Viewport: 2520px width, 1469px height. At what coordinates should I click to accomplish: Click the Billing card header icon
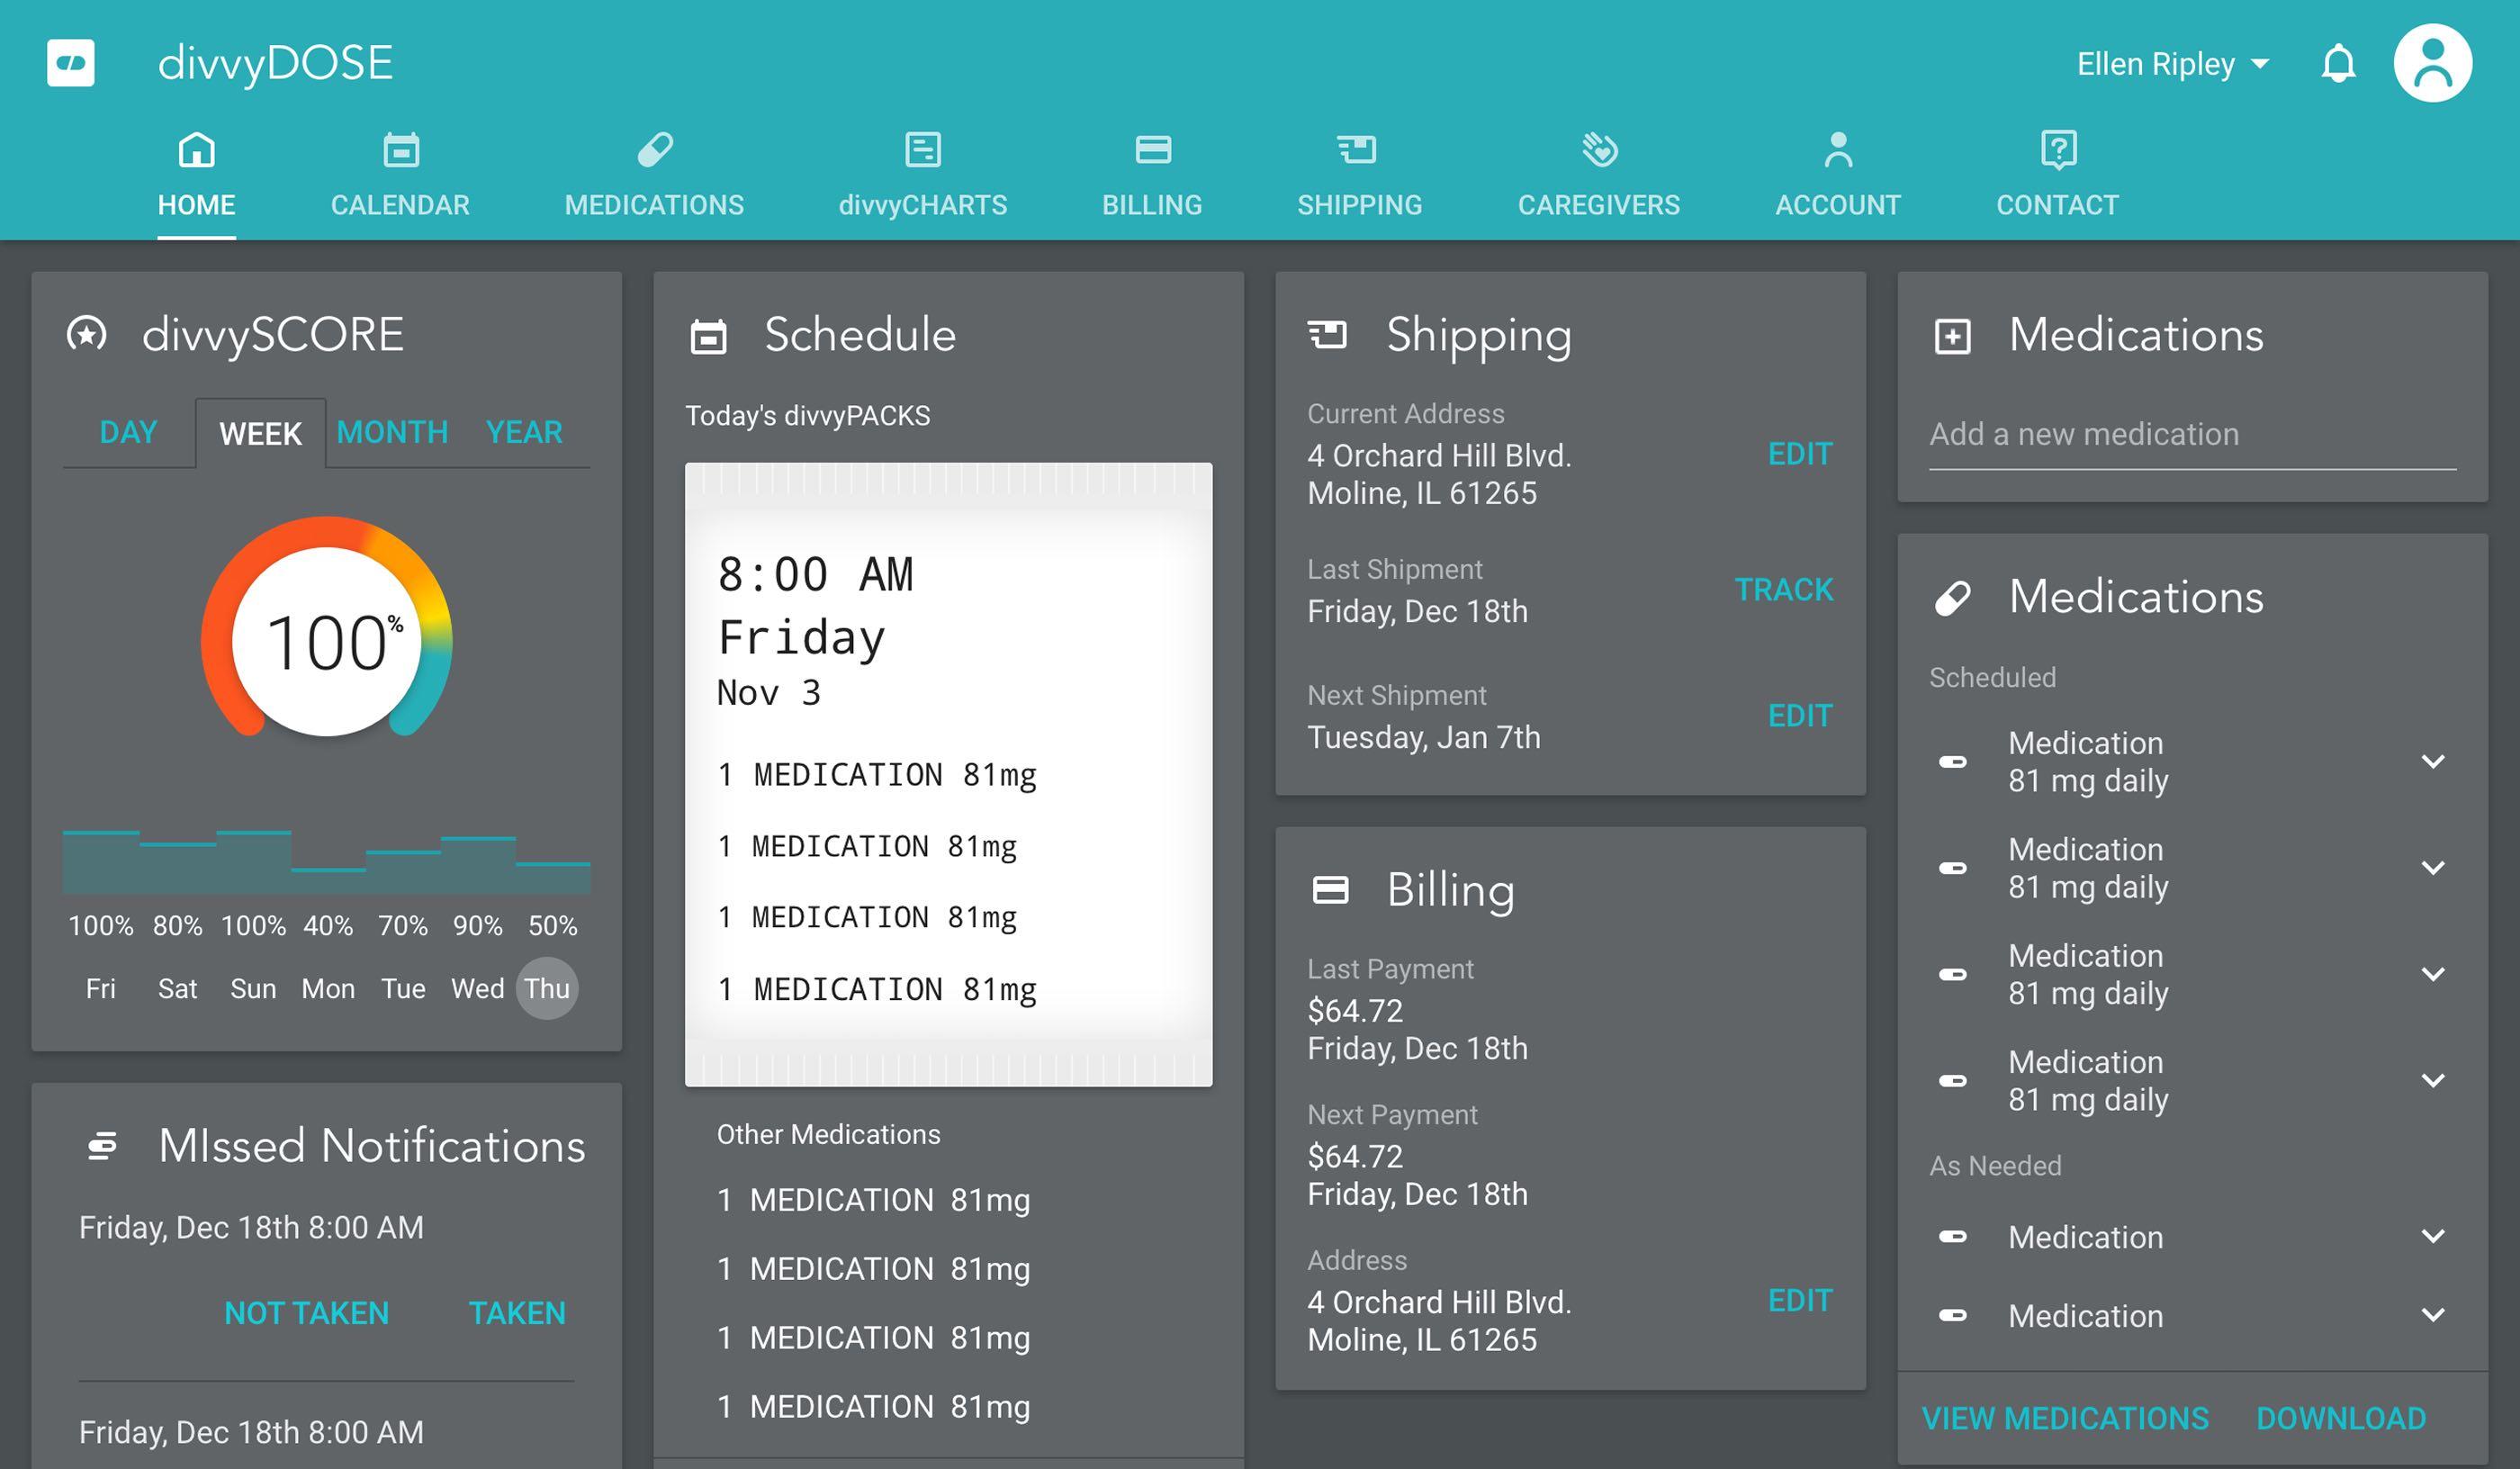tap(1330, 889)
